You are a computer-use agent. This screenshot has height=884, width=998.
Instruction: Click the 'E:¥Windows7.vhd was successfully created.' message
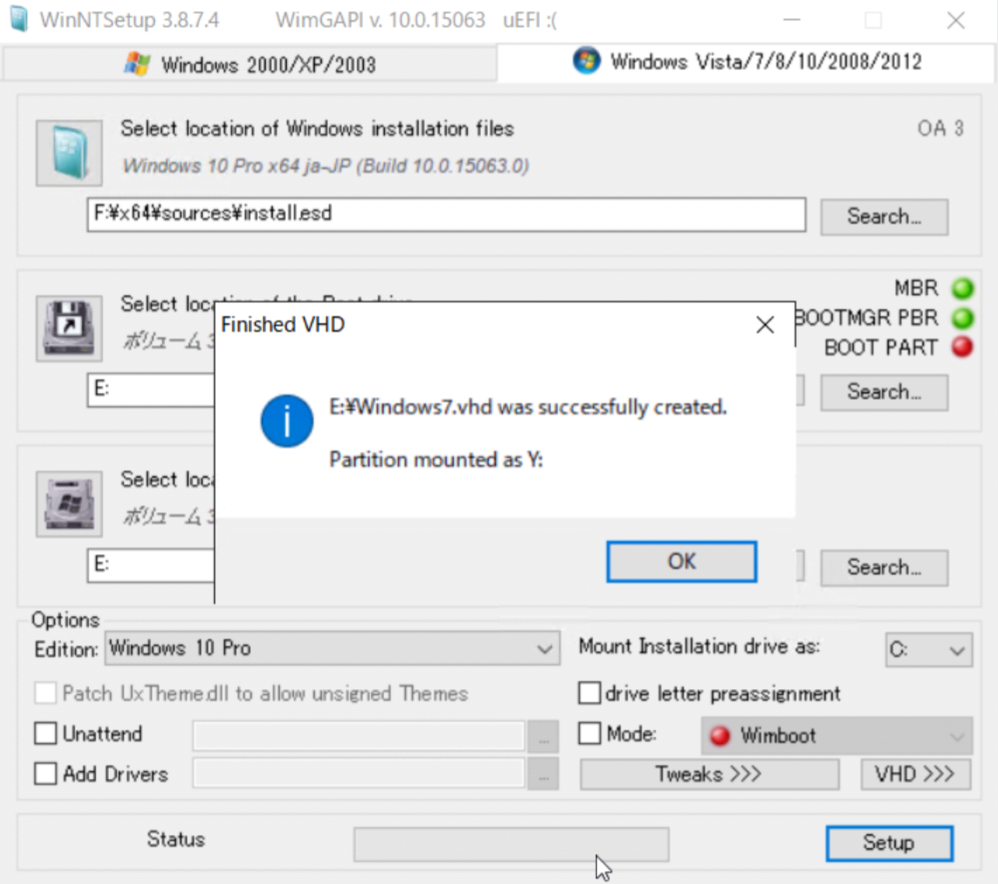[528, 407]
